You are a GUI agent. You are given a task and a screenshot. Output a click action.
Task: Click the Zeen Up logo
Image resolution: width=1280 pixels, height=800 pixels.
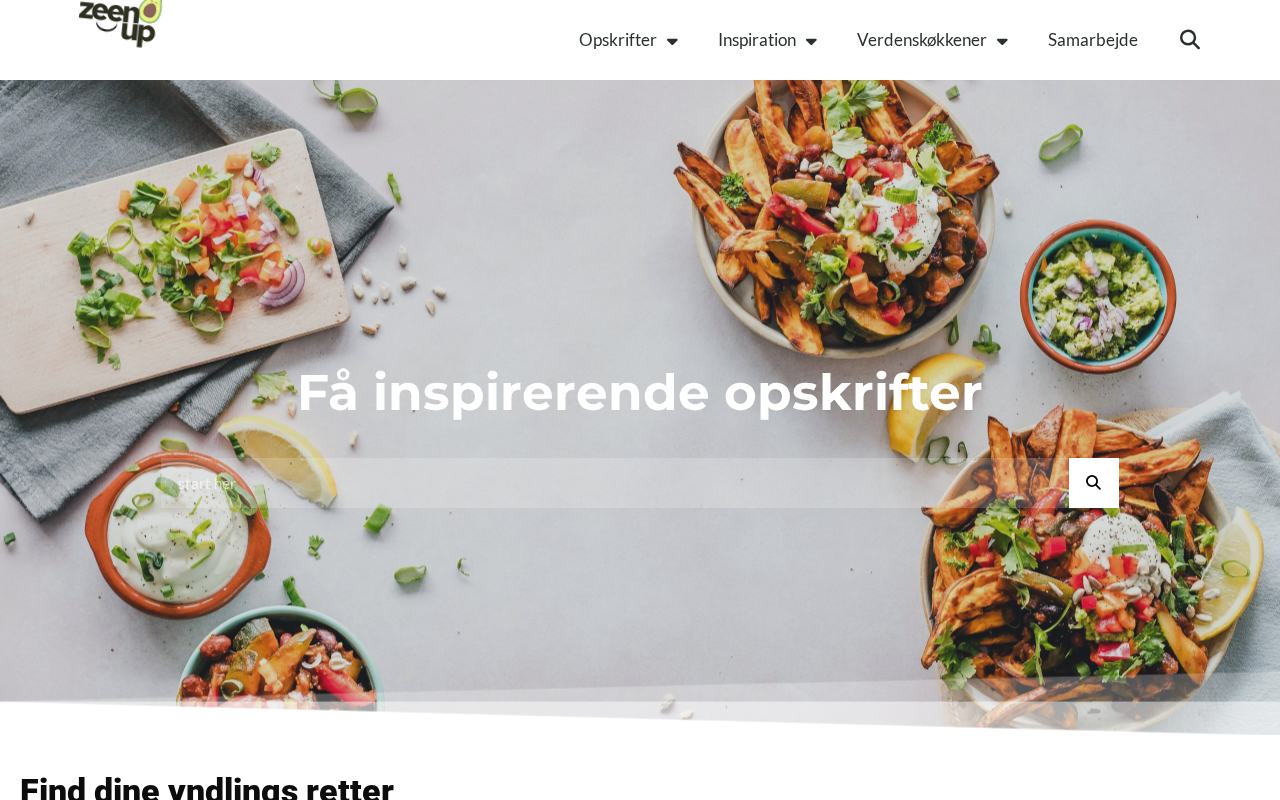pos(120,24)
